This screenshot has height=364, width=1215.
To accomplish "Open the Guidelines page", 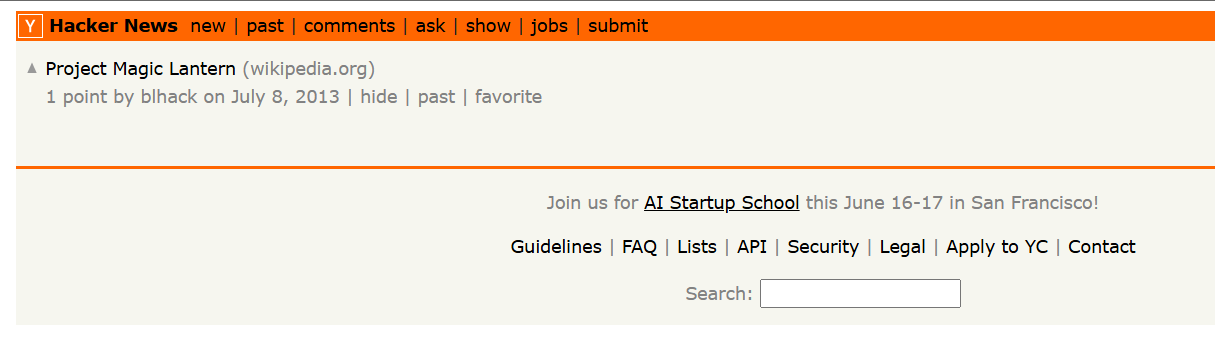I will pos(556,247).
